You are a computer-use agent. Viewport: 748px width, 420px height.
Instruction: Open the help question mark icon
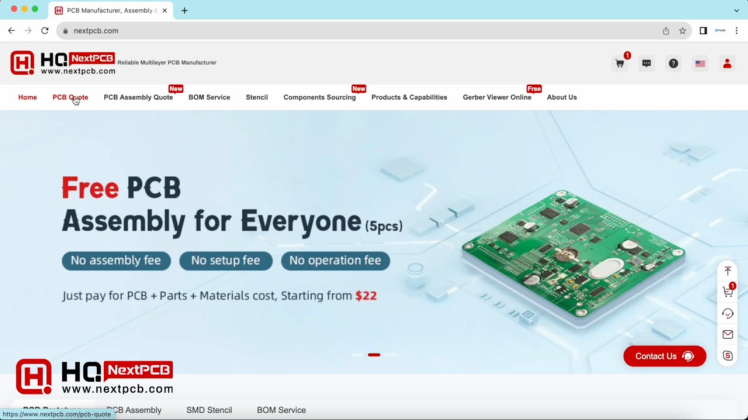pos(673,63)
